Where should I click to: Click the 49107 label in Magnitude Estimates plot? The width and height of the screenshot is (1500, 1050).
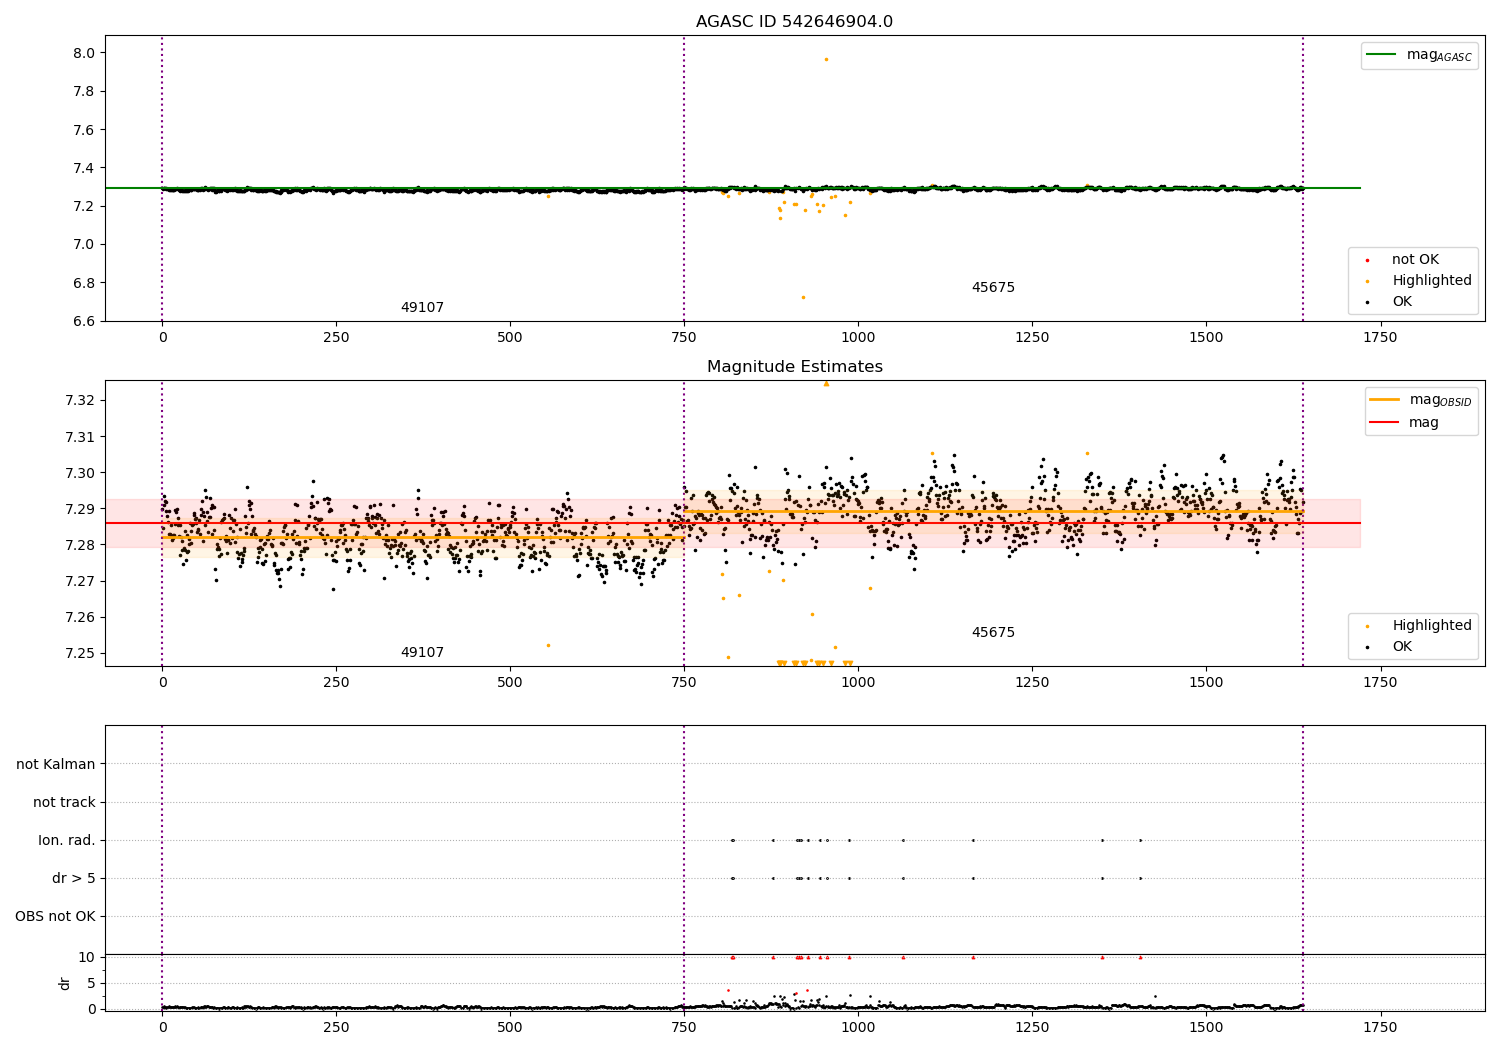tap(422, 653)
